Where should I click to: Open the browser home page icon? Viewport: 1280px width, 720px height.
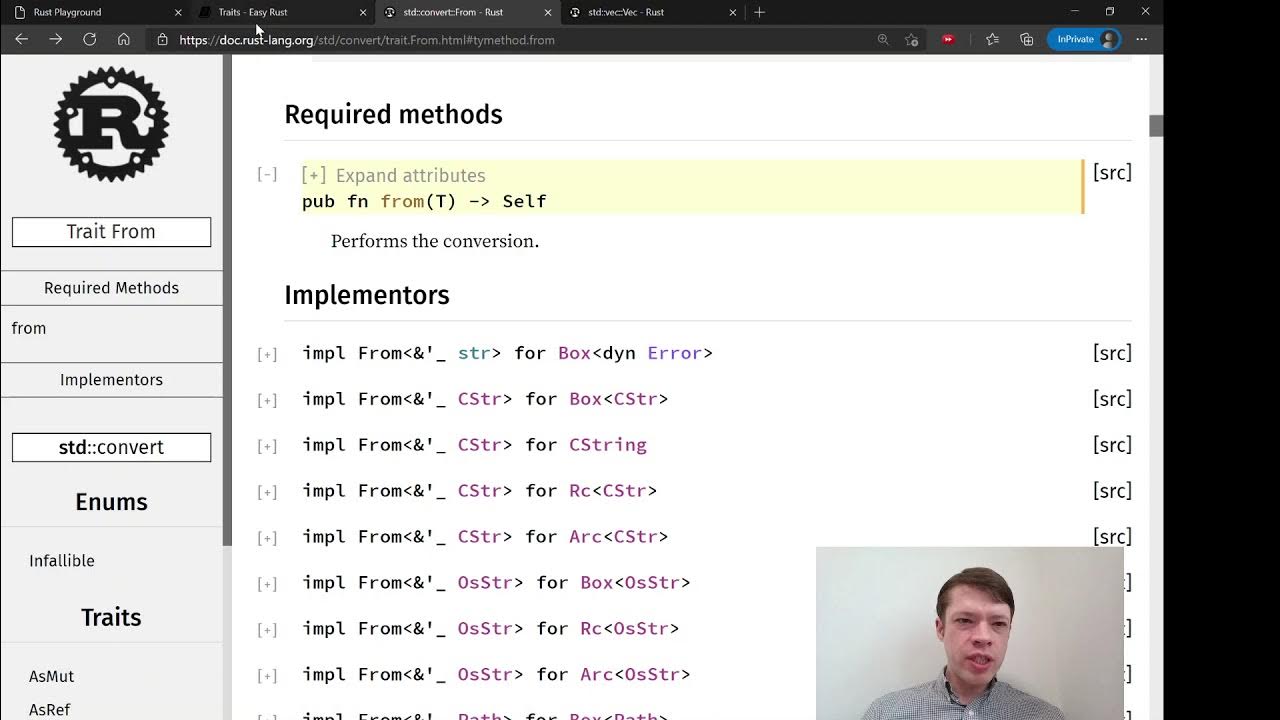tap(124, 39)
